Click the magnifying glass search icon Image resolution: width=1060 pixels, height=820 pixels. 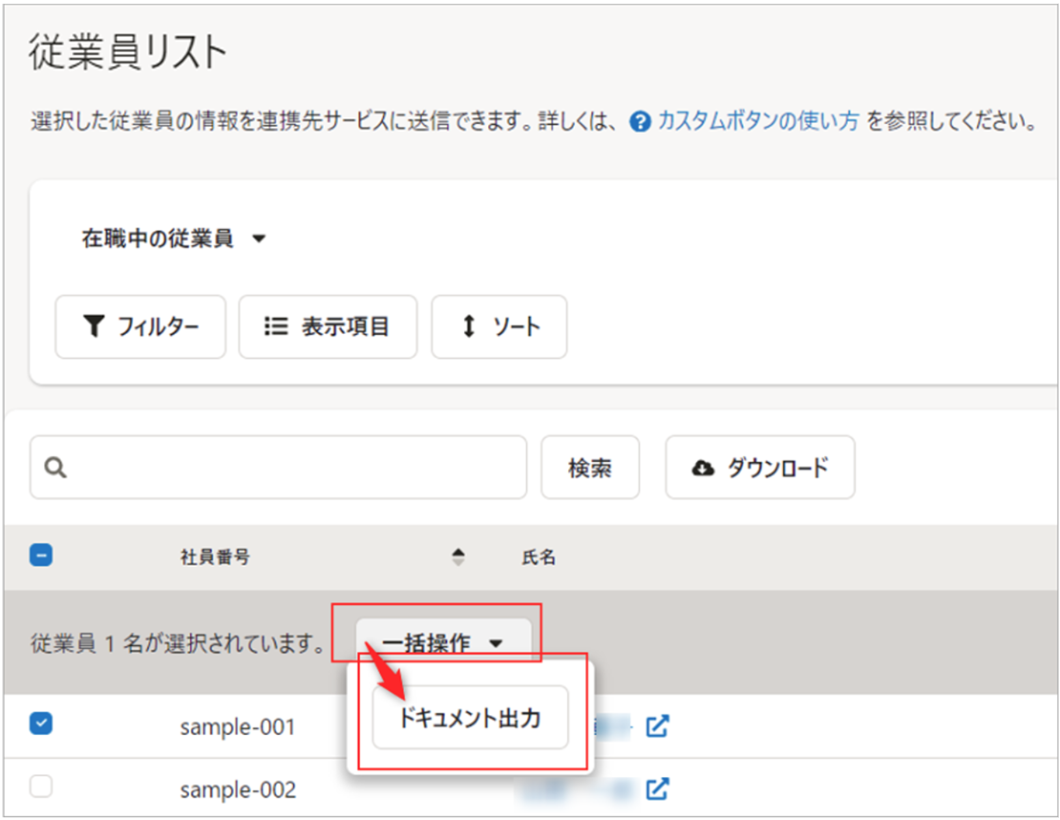pos(56,467)
